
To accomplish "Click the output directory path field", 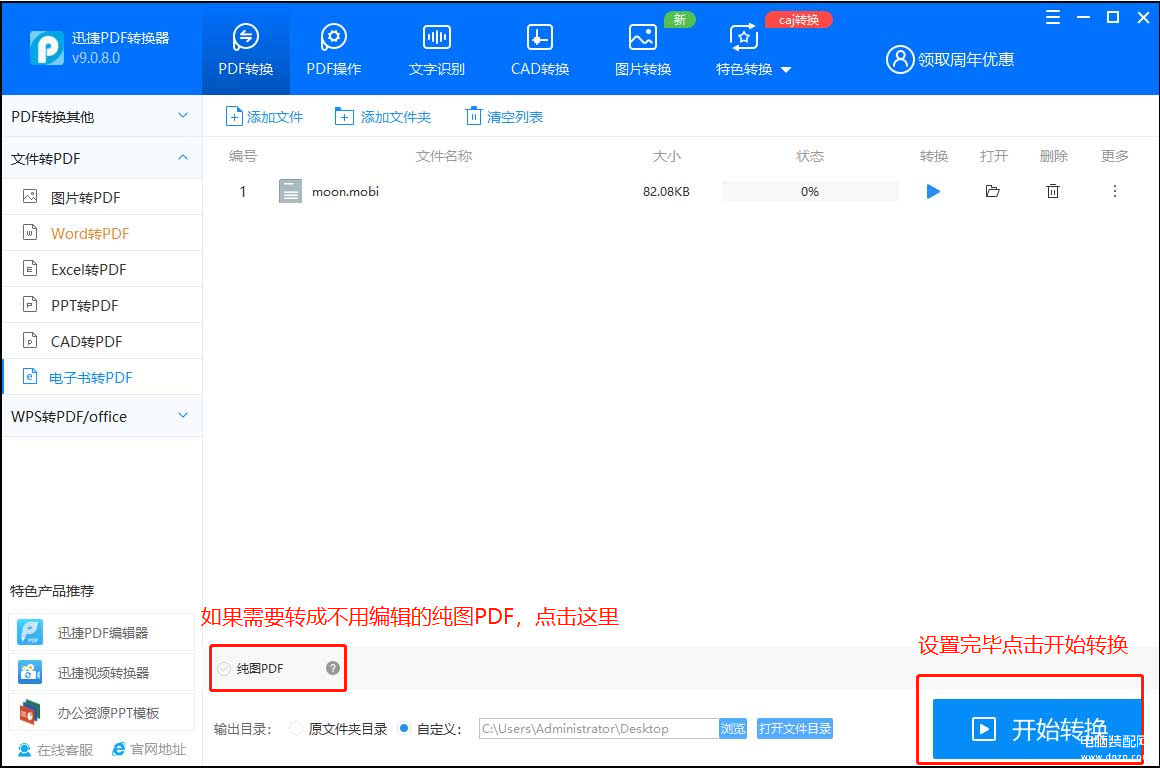I will click(598, 729).
